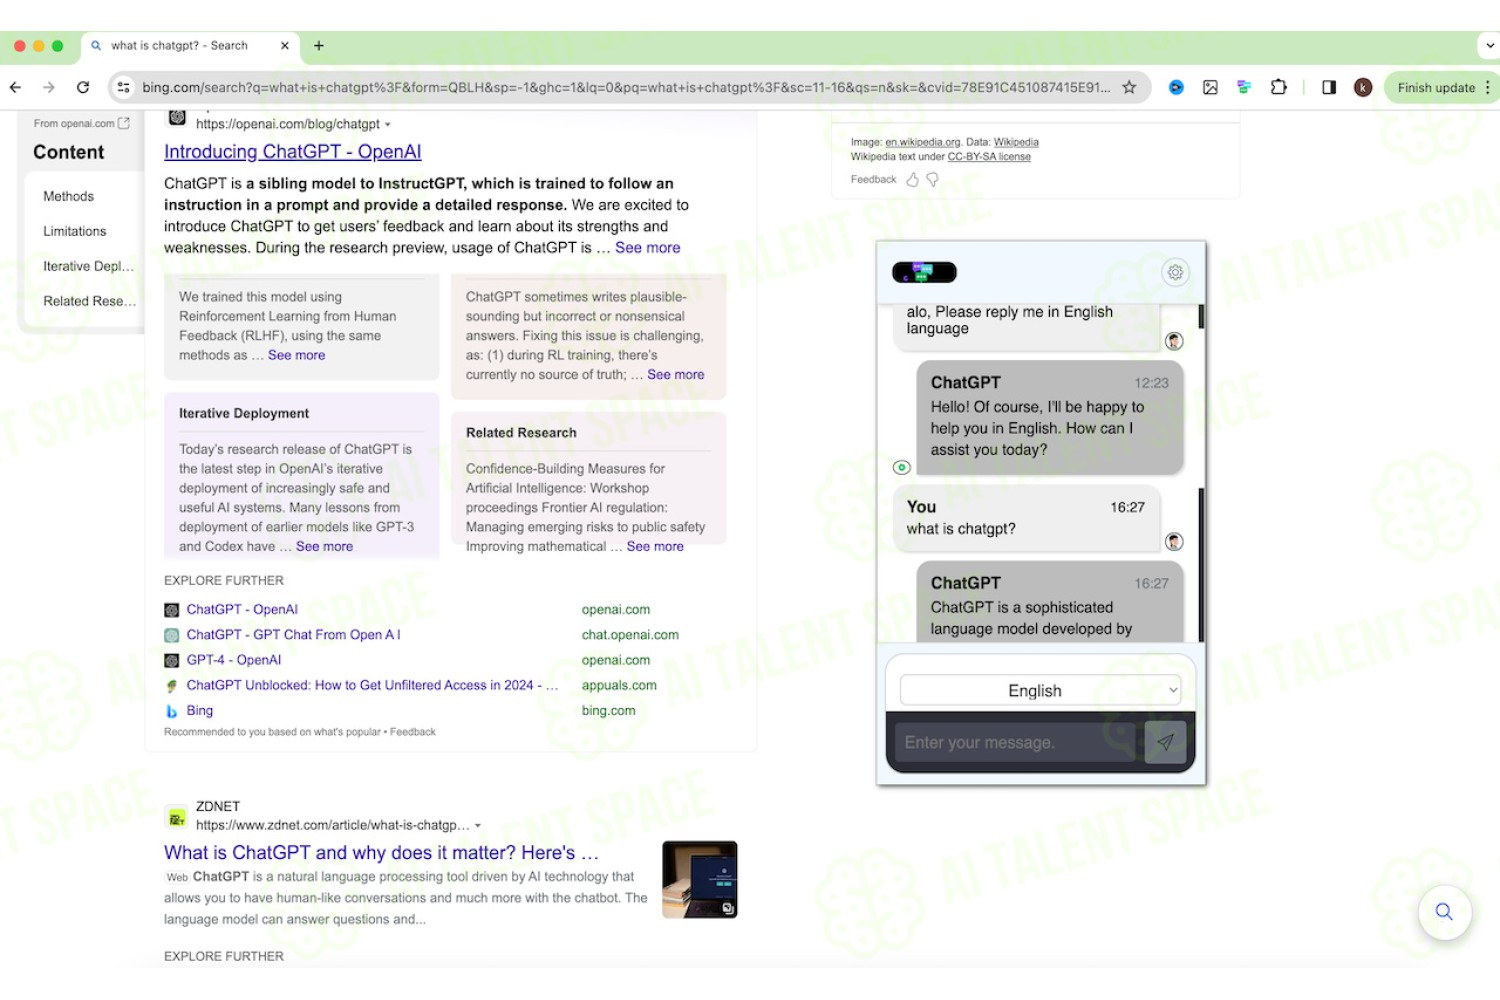Click user avatar next to 'what is chatgpt?' message
This screenshot has width=1500, height=1000.
1174,542
